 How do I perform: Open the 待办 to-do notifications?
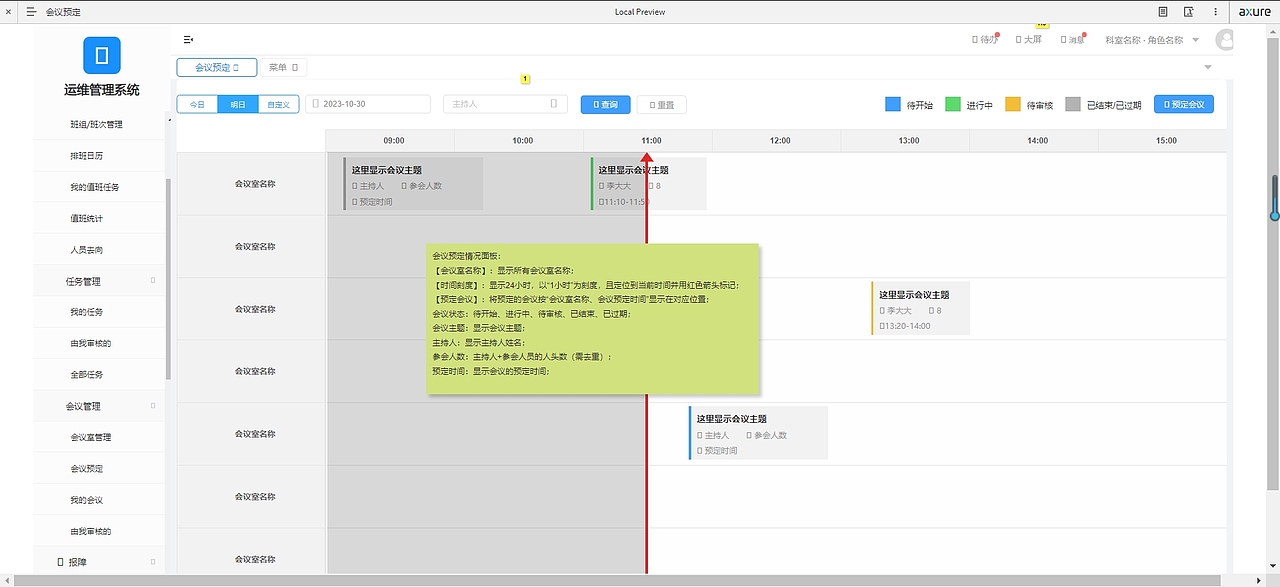coord(986,40)
